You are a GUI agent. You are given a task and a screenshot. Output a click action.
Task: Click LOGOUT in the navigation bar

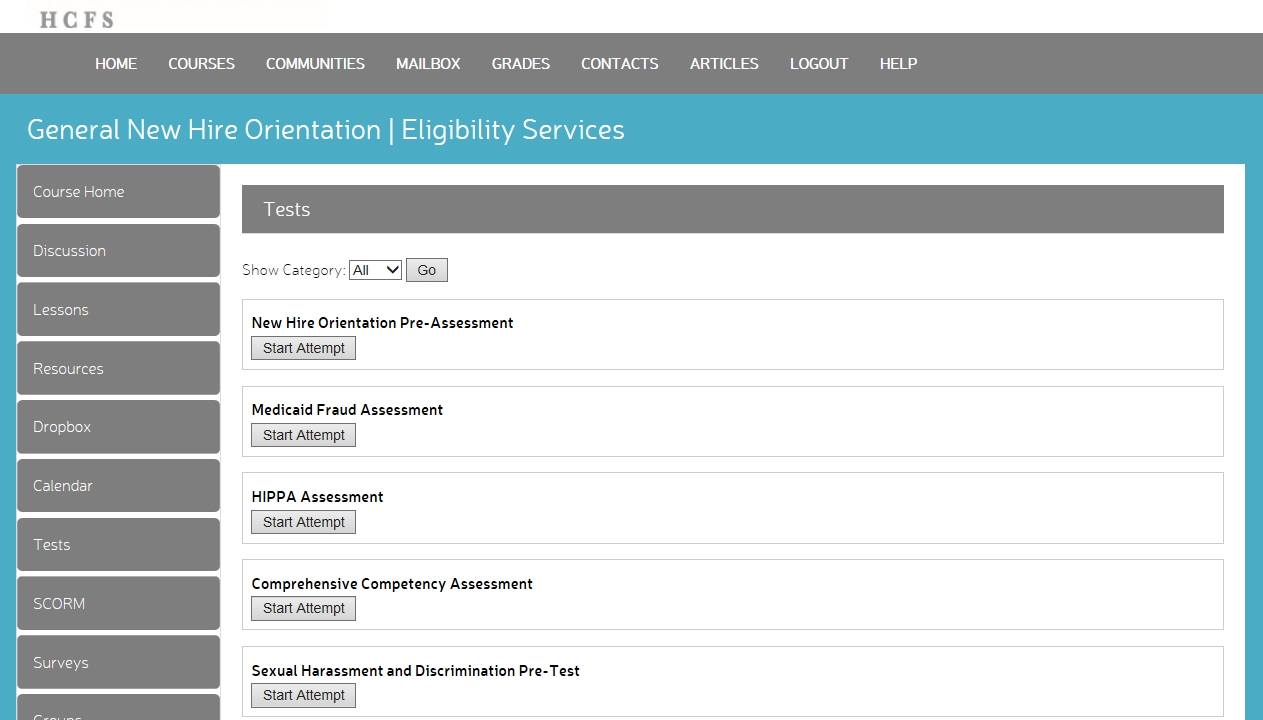[x=818, y=64]
